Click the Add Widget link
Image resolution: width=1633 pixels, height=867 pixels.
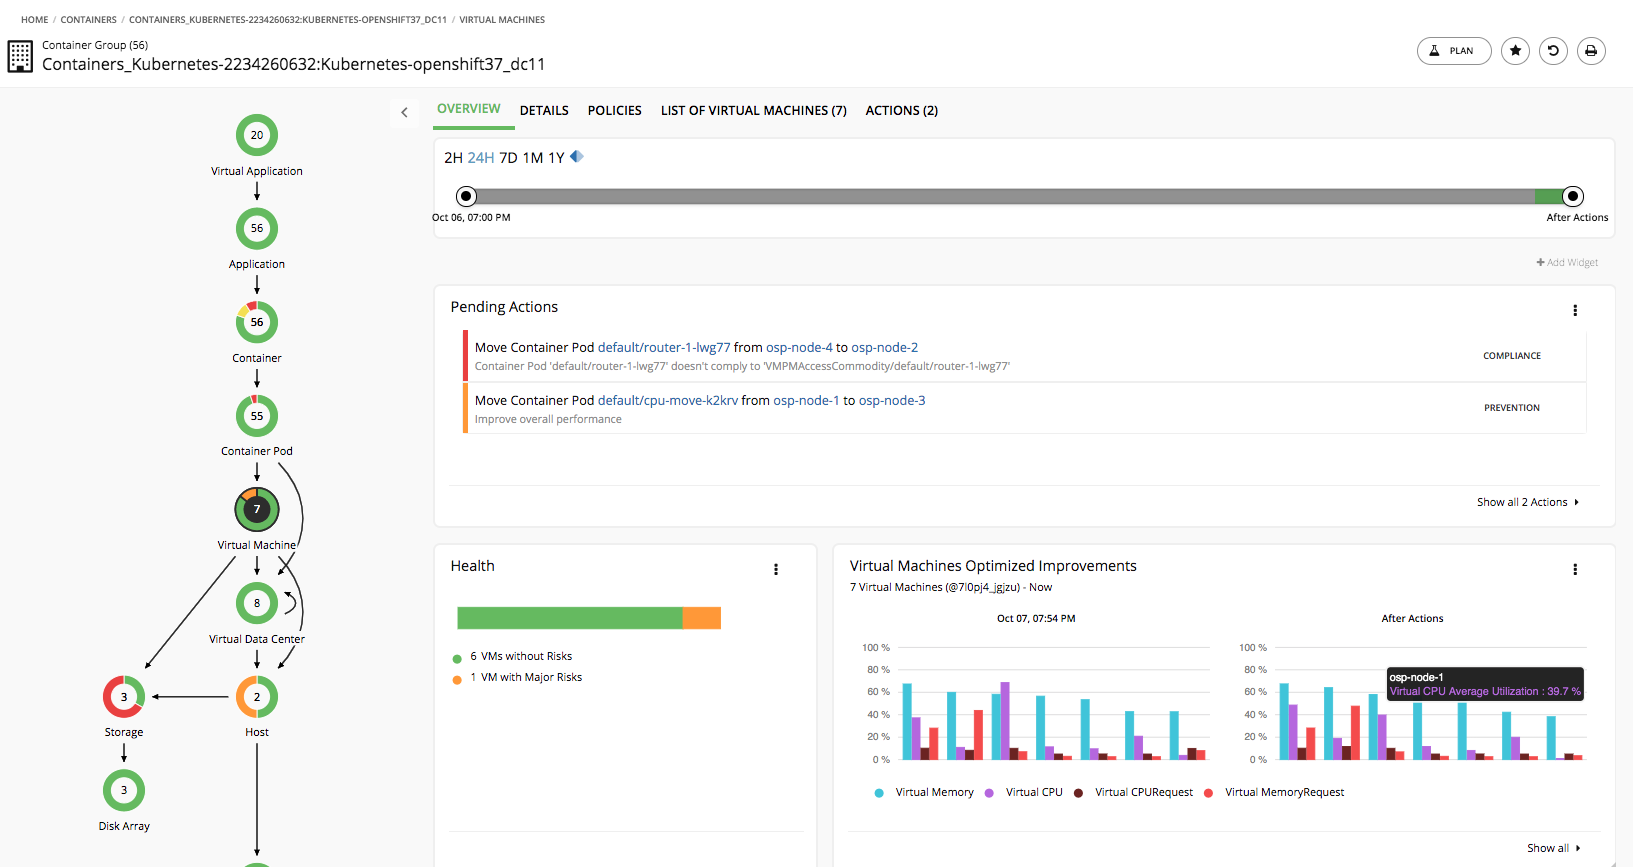pos(1567,262)
